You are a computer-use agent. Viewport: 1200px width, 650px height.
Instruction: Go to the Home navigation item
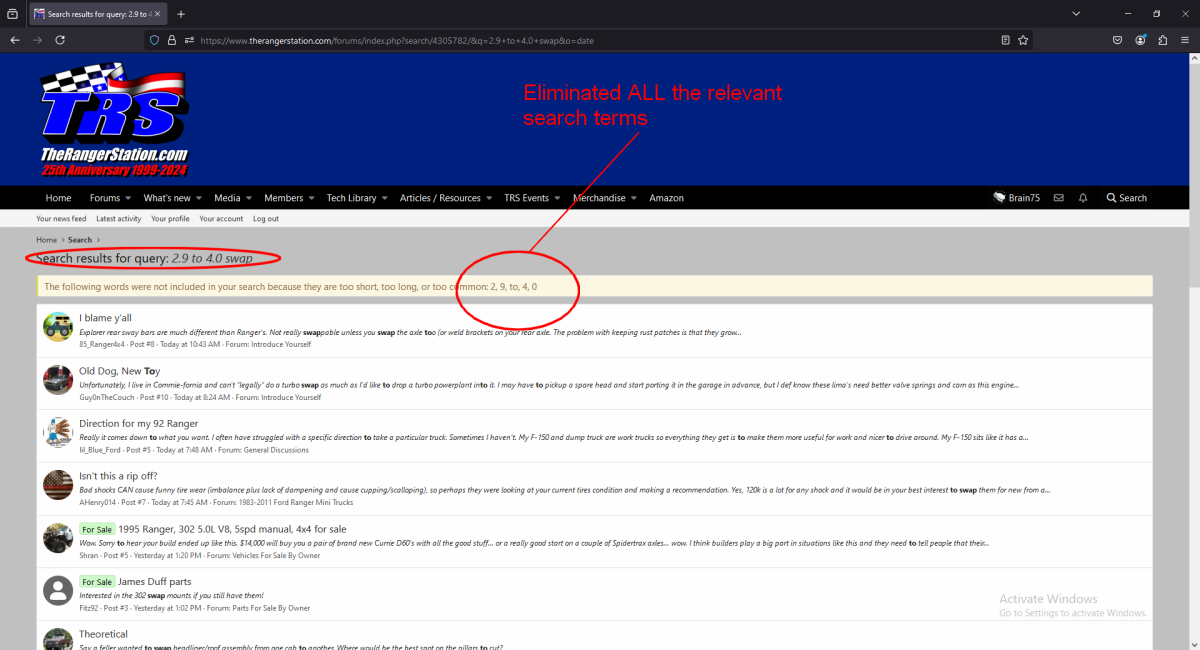pos(58,198)
